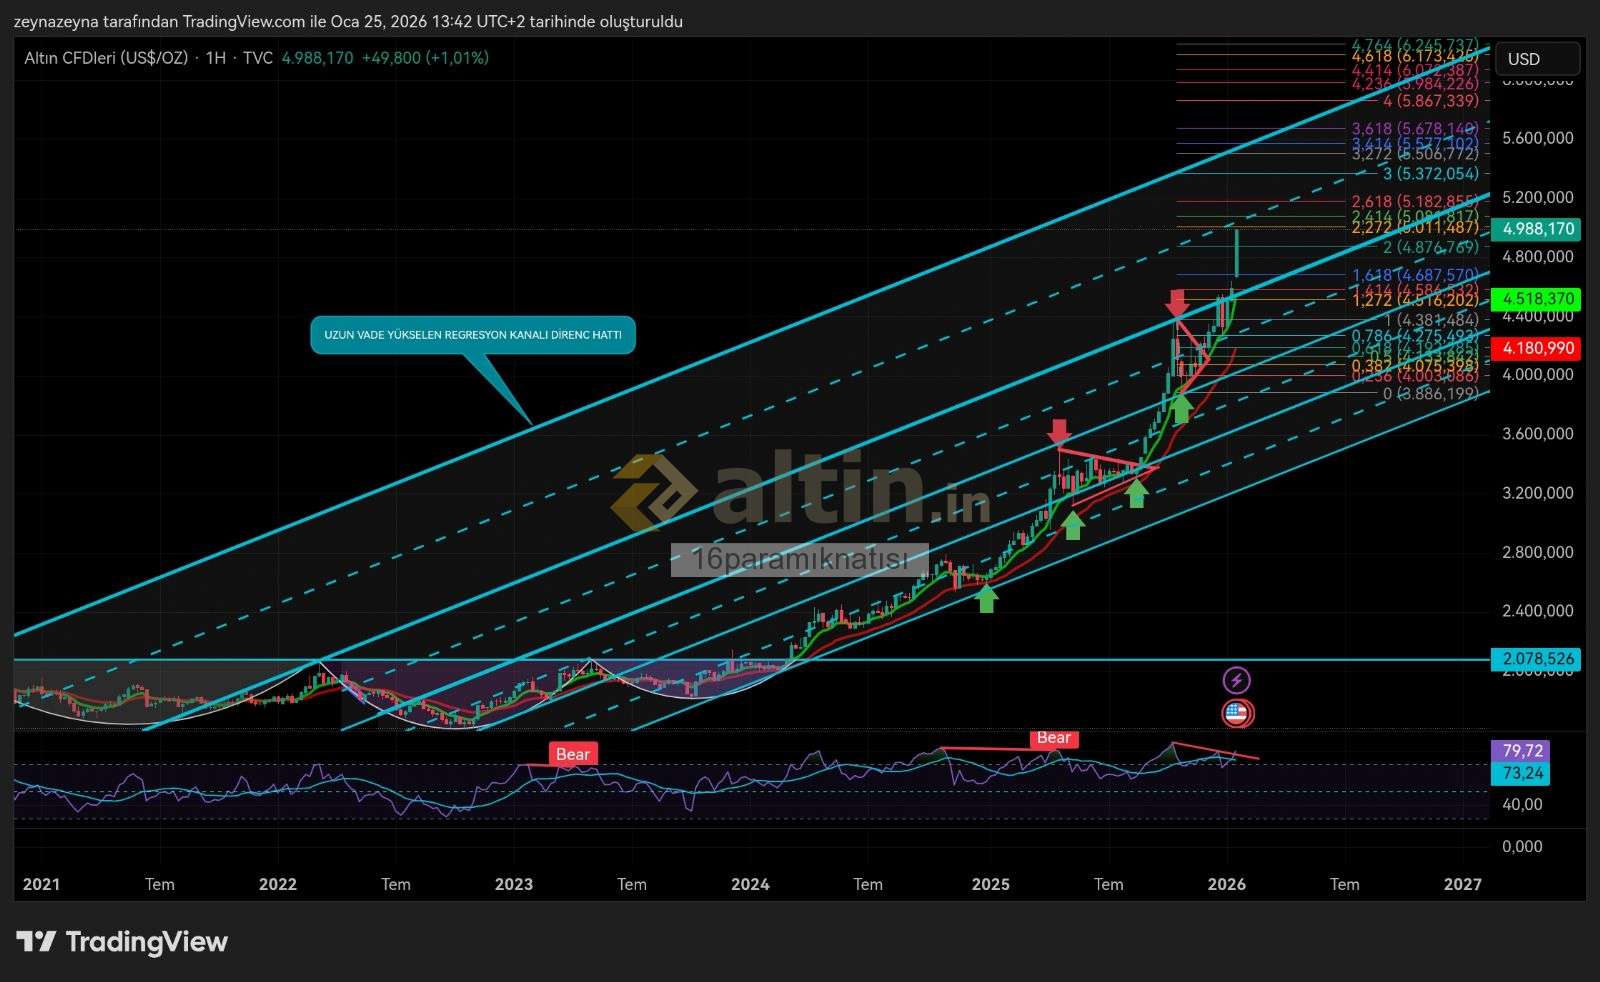Click the TradingView logo at bottom left
This screenshot has height=982, width=1600.
[x=122, y=942]
